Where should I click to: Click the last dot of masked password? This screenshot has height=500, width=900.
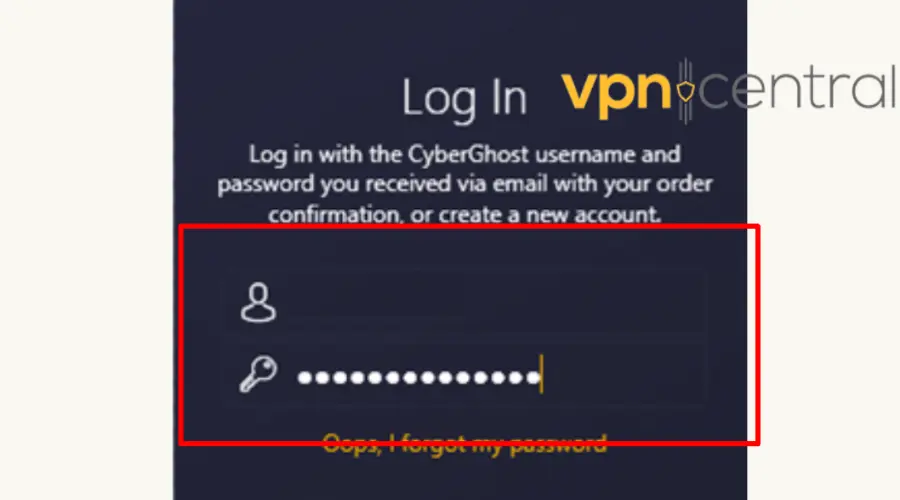pos(533,378)
